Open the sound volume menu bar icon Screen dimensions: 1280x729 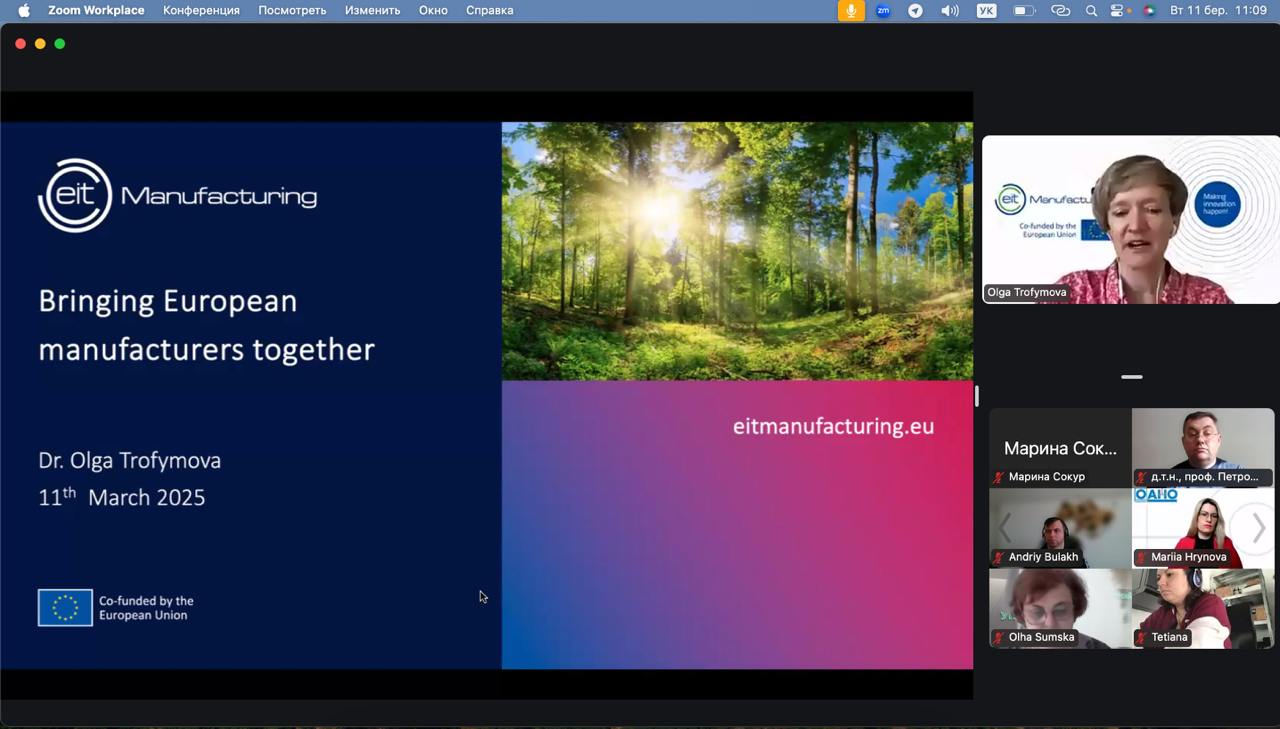[x=949, y=10]
